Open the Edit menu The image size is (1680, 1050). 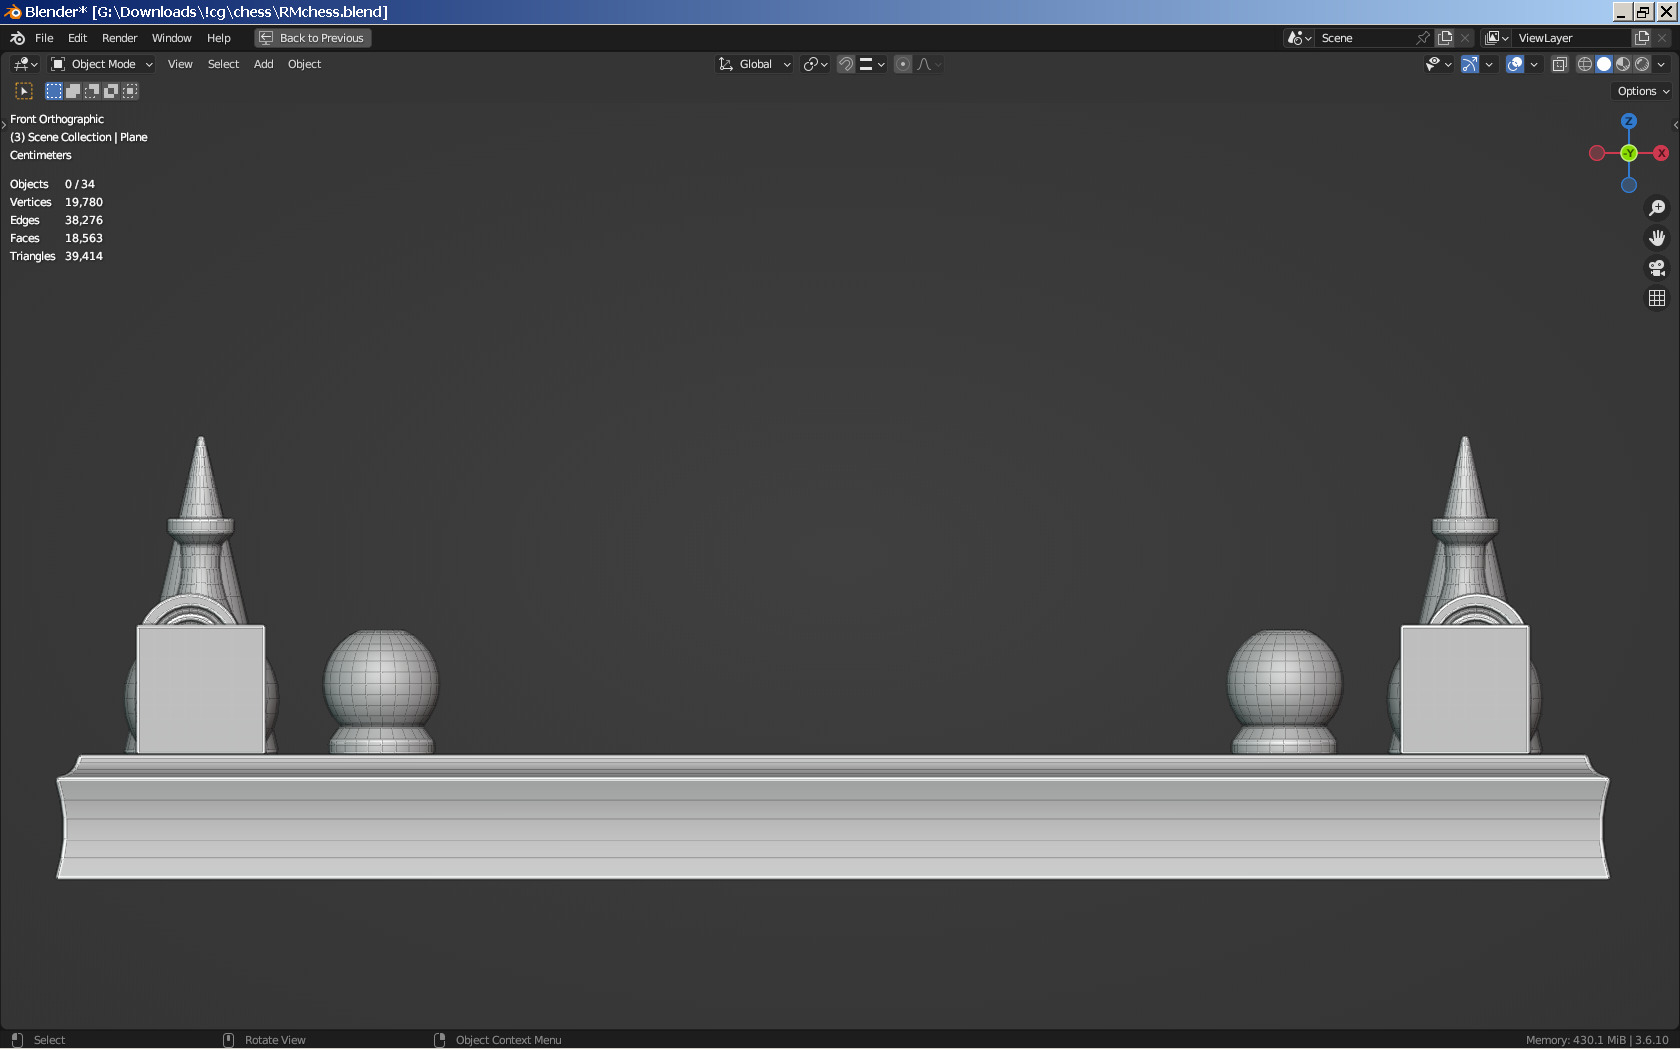click(x=77, y=38)
